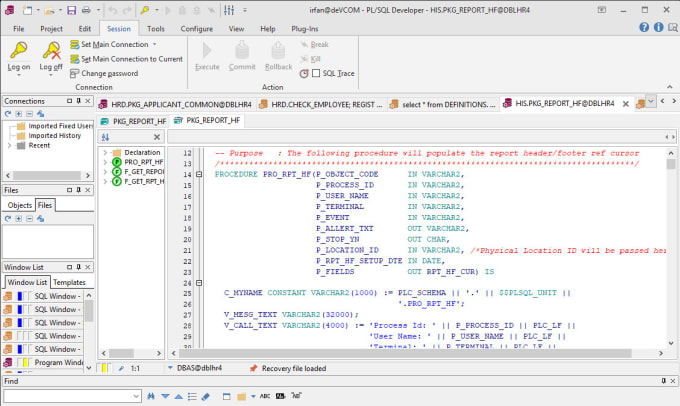Click the blue Info icon
Screen dimensions: 680x406
tap(658, 27)
